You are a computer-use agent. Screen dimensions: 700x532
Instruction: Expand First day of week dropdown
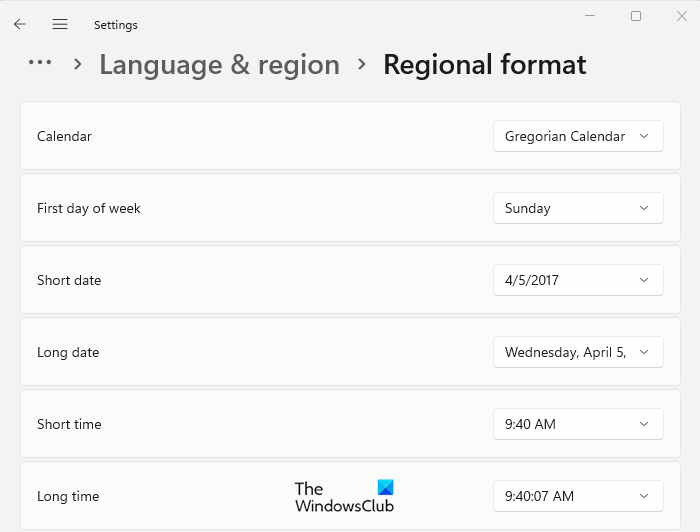(578, 208)
